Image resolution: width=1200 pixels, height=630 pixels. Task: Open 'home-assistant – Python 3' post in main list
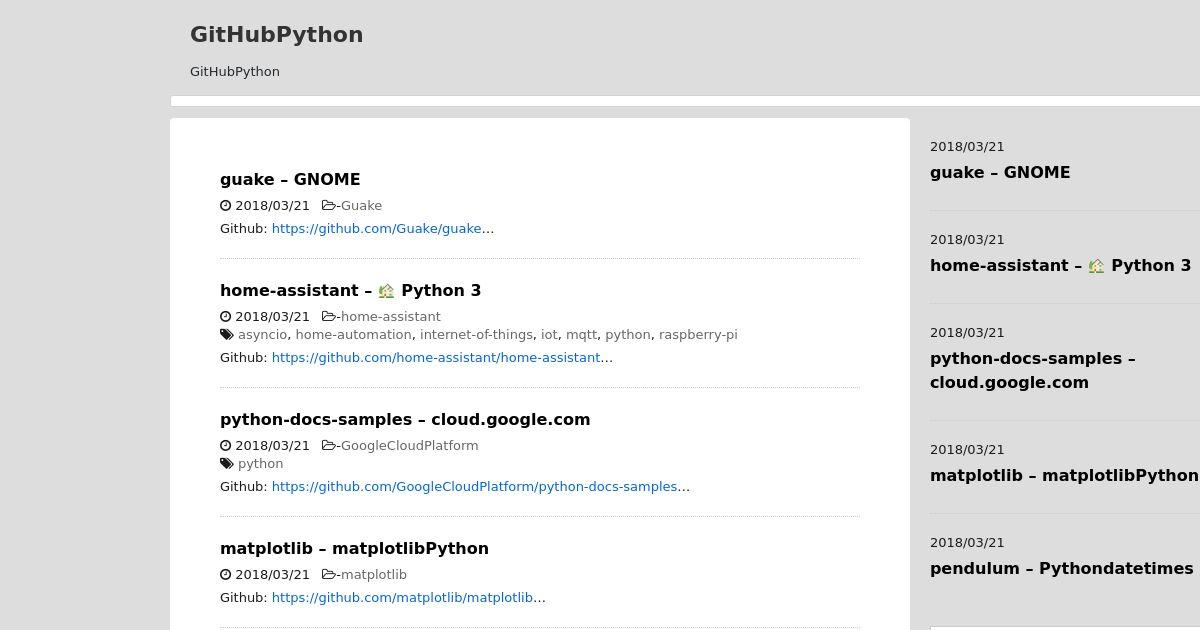point(350,291)
